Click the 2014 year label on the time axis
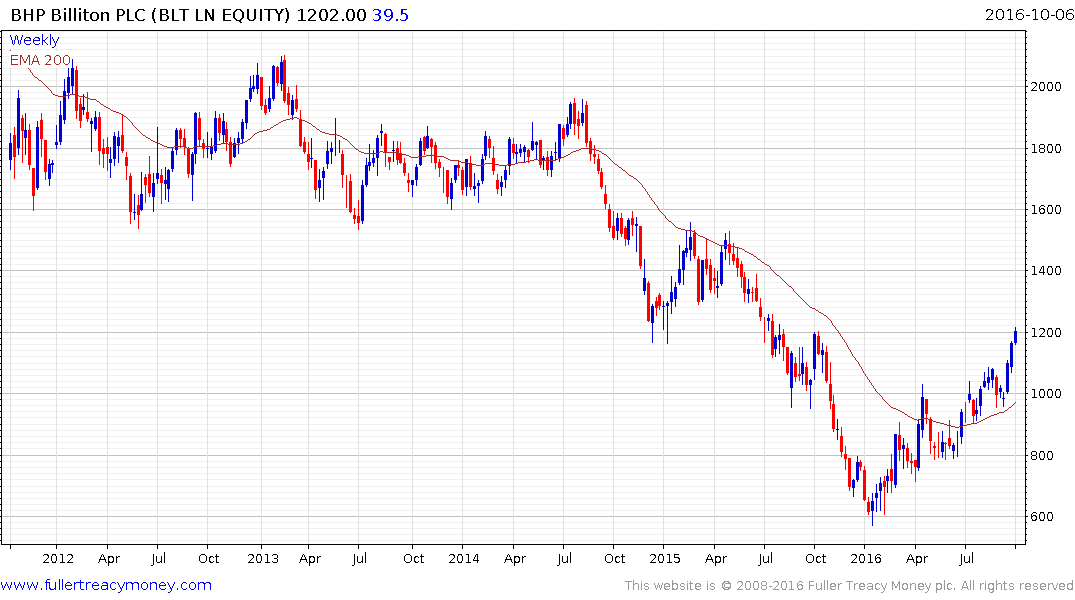Screen dimensions: 1075x600 (463, 559)
